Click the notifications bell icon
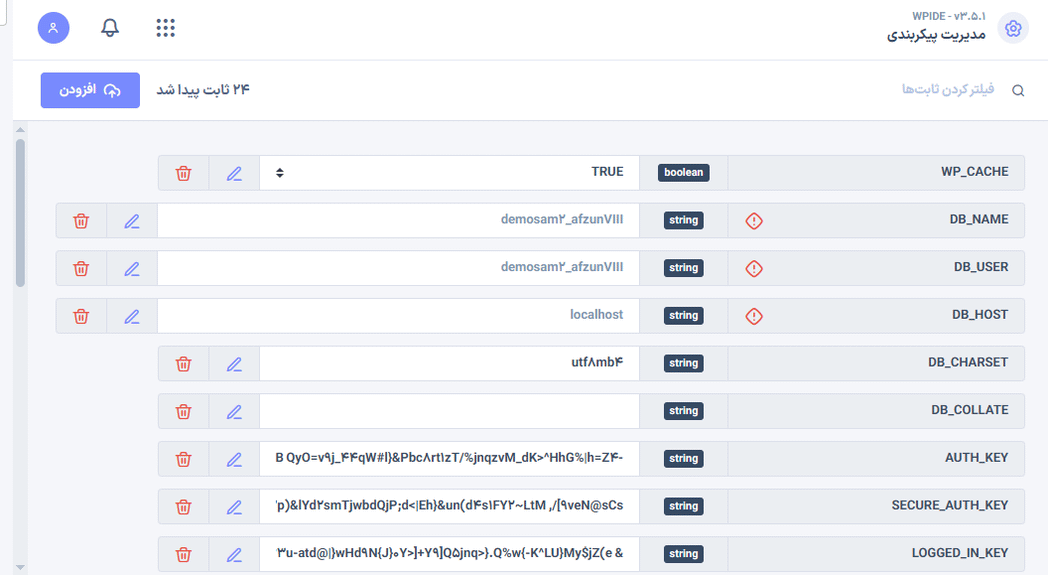This screenshot has height=575, width=1048. (x=110, y=28)
